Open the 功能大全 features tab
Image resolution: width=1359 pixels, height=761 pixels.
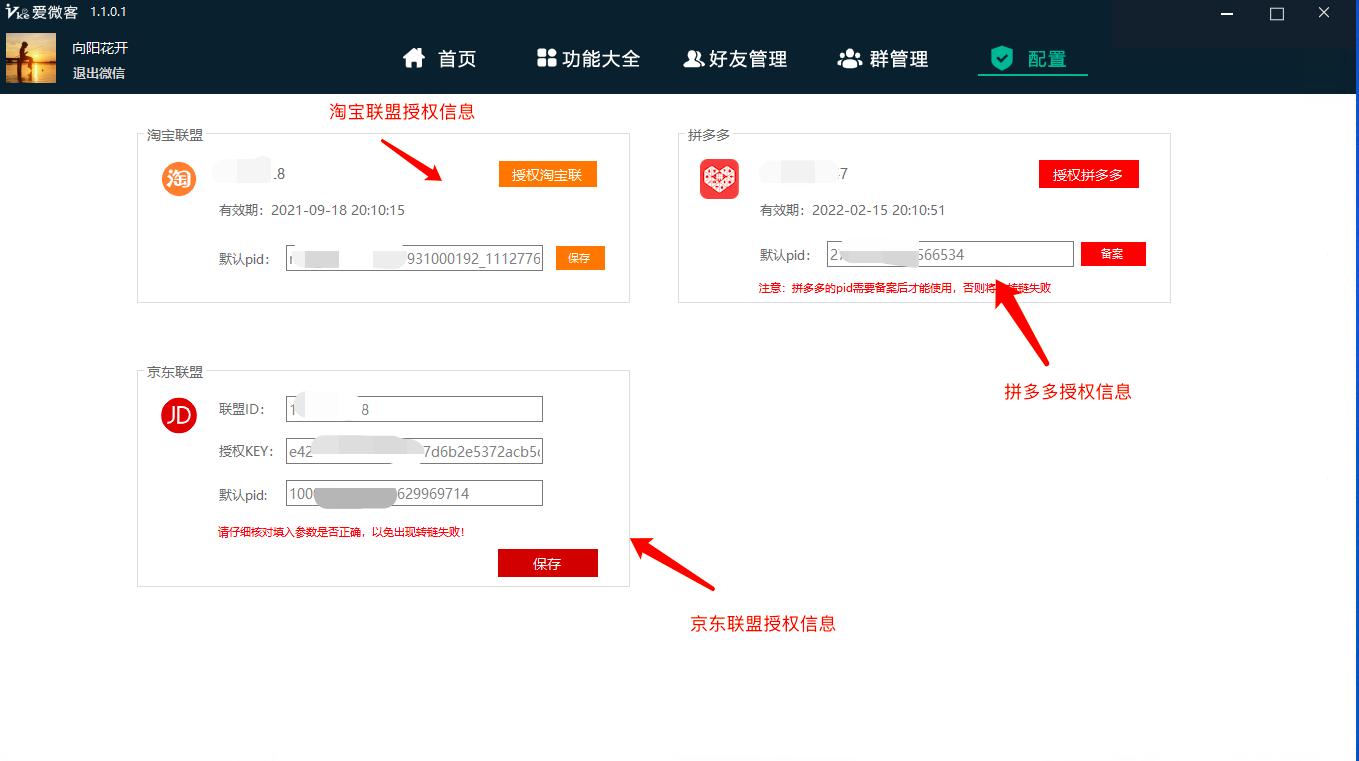(x=588, y=59)
